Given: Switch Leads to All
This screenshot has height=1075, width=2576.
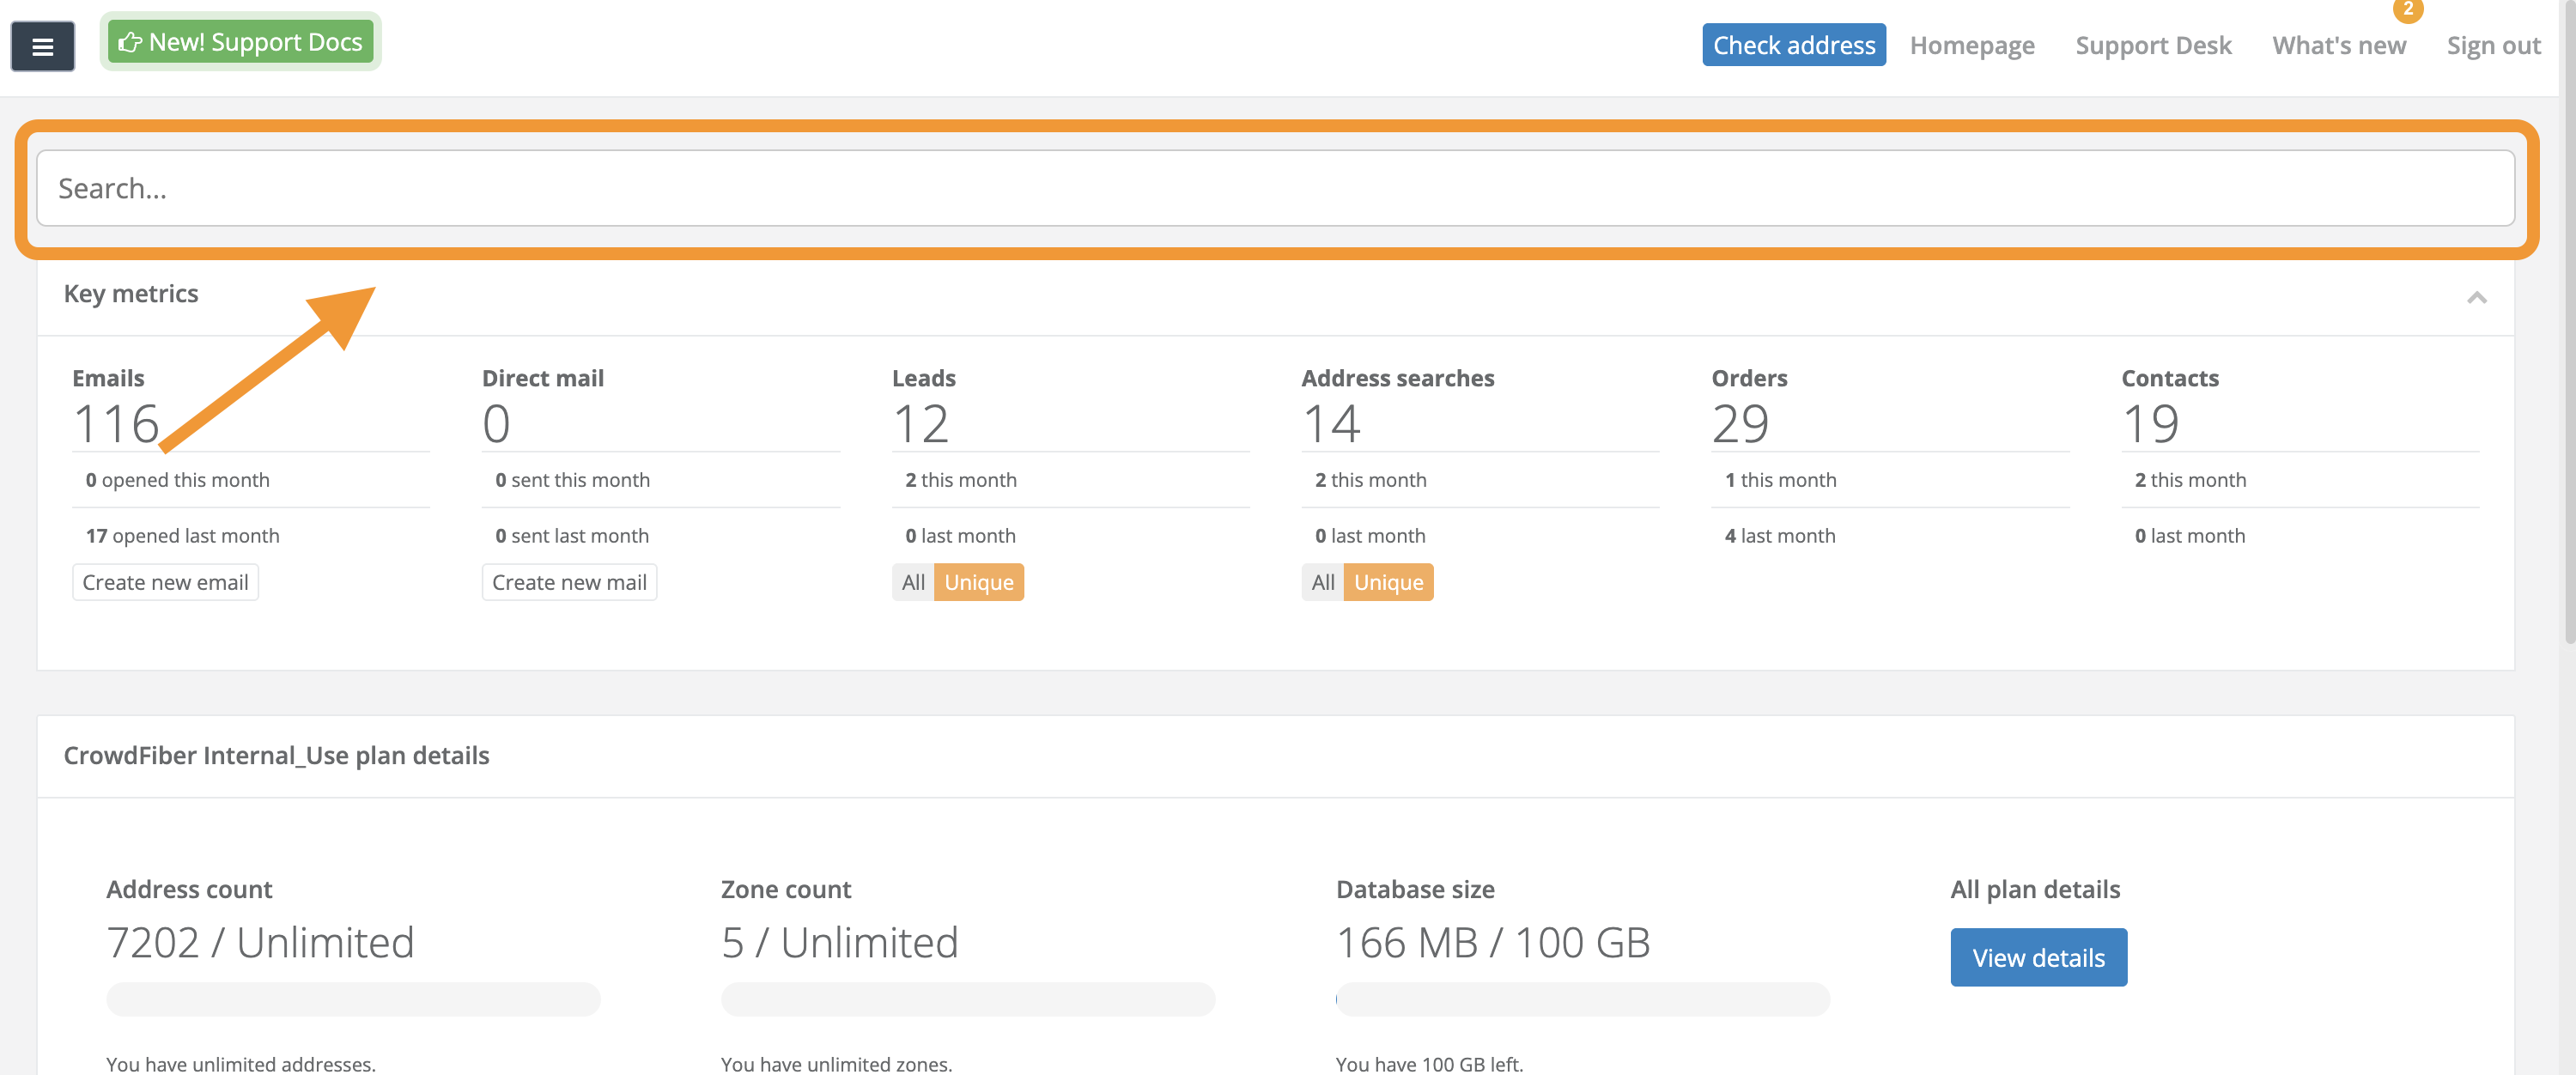Looking at the screenshot, I should click(x=913, y=582).
